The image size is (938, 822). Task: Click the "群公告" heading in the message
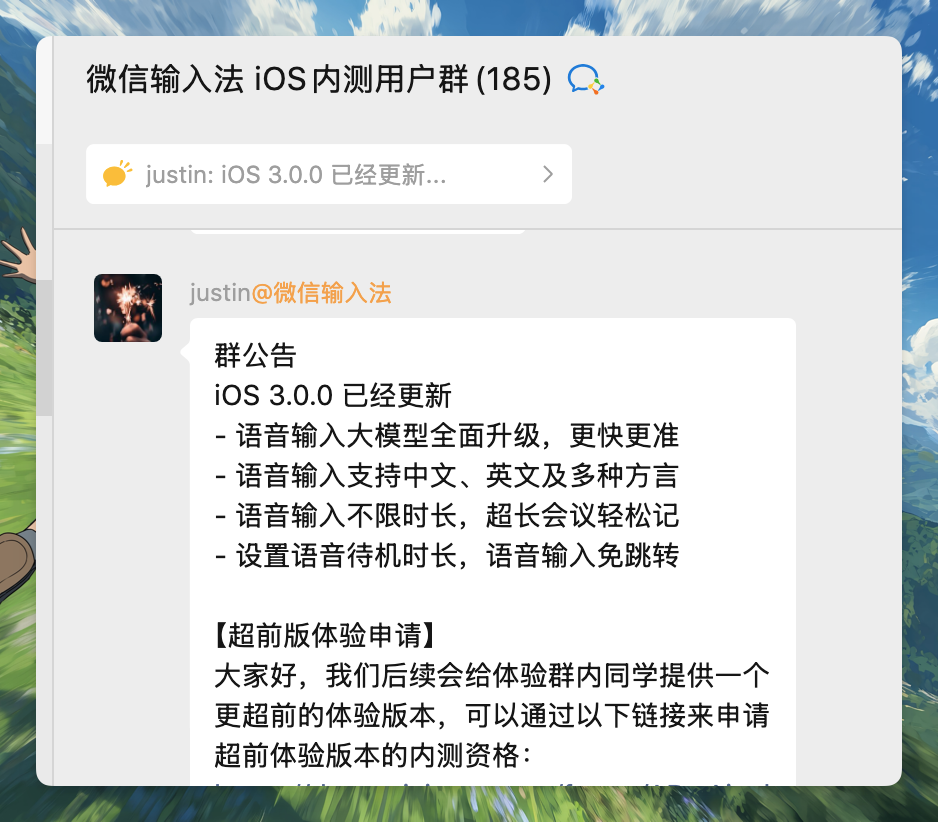(255, 355)
